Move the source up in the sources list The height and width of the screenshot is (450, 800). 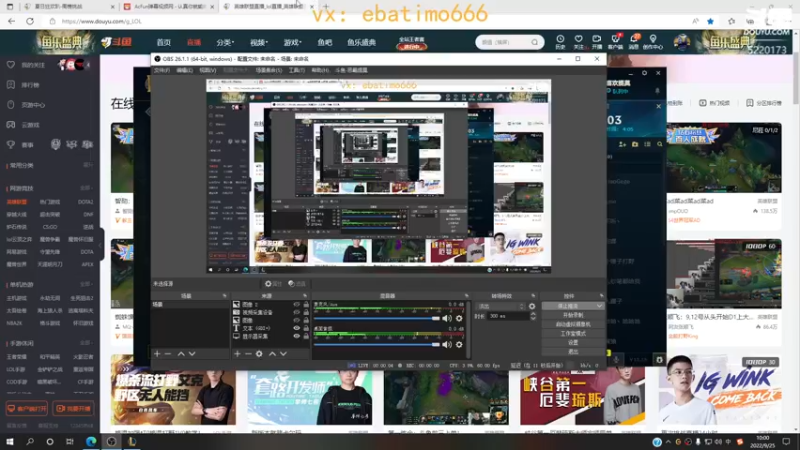coord(272,354)
